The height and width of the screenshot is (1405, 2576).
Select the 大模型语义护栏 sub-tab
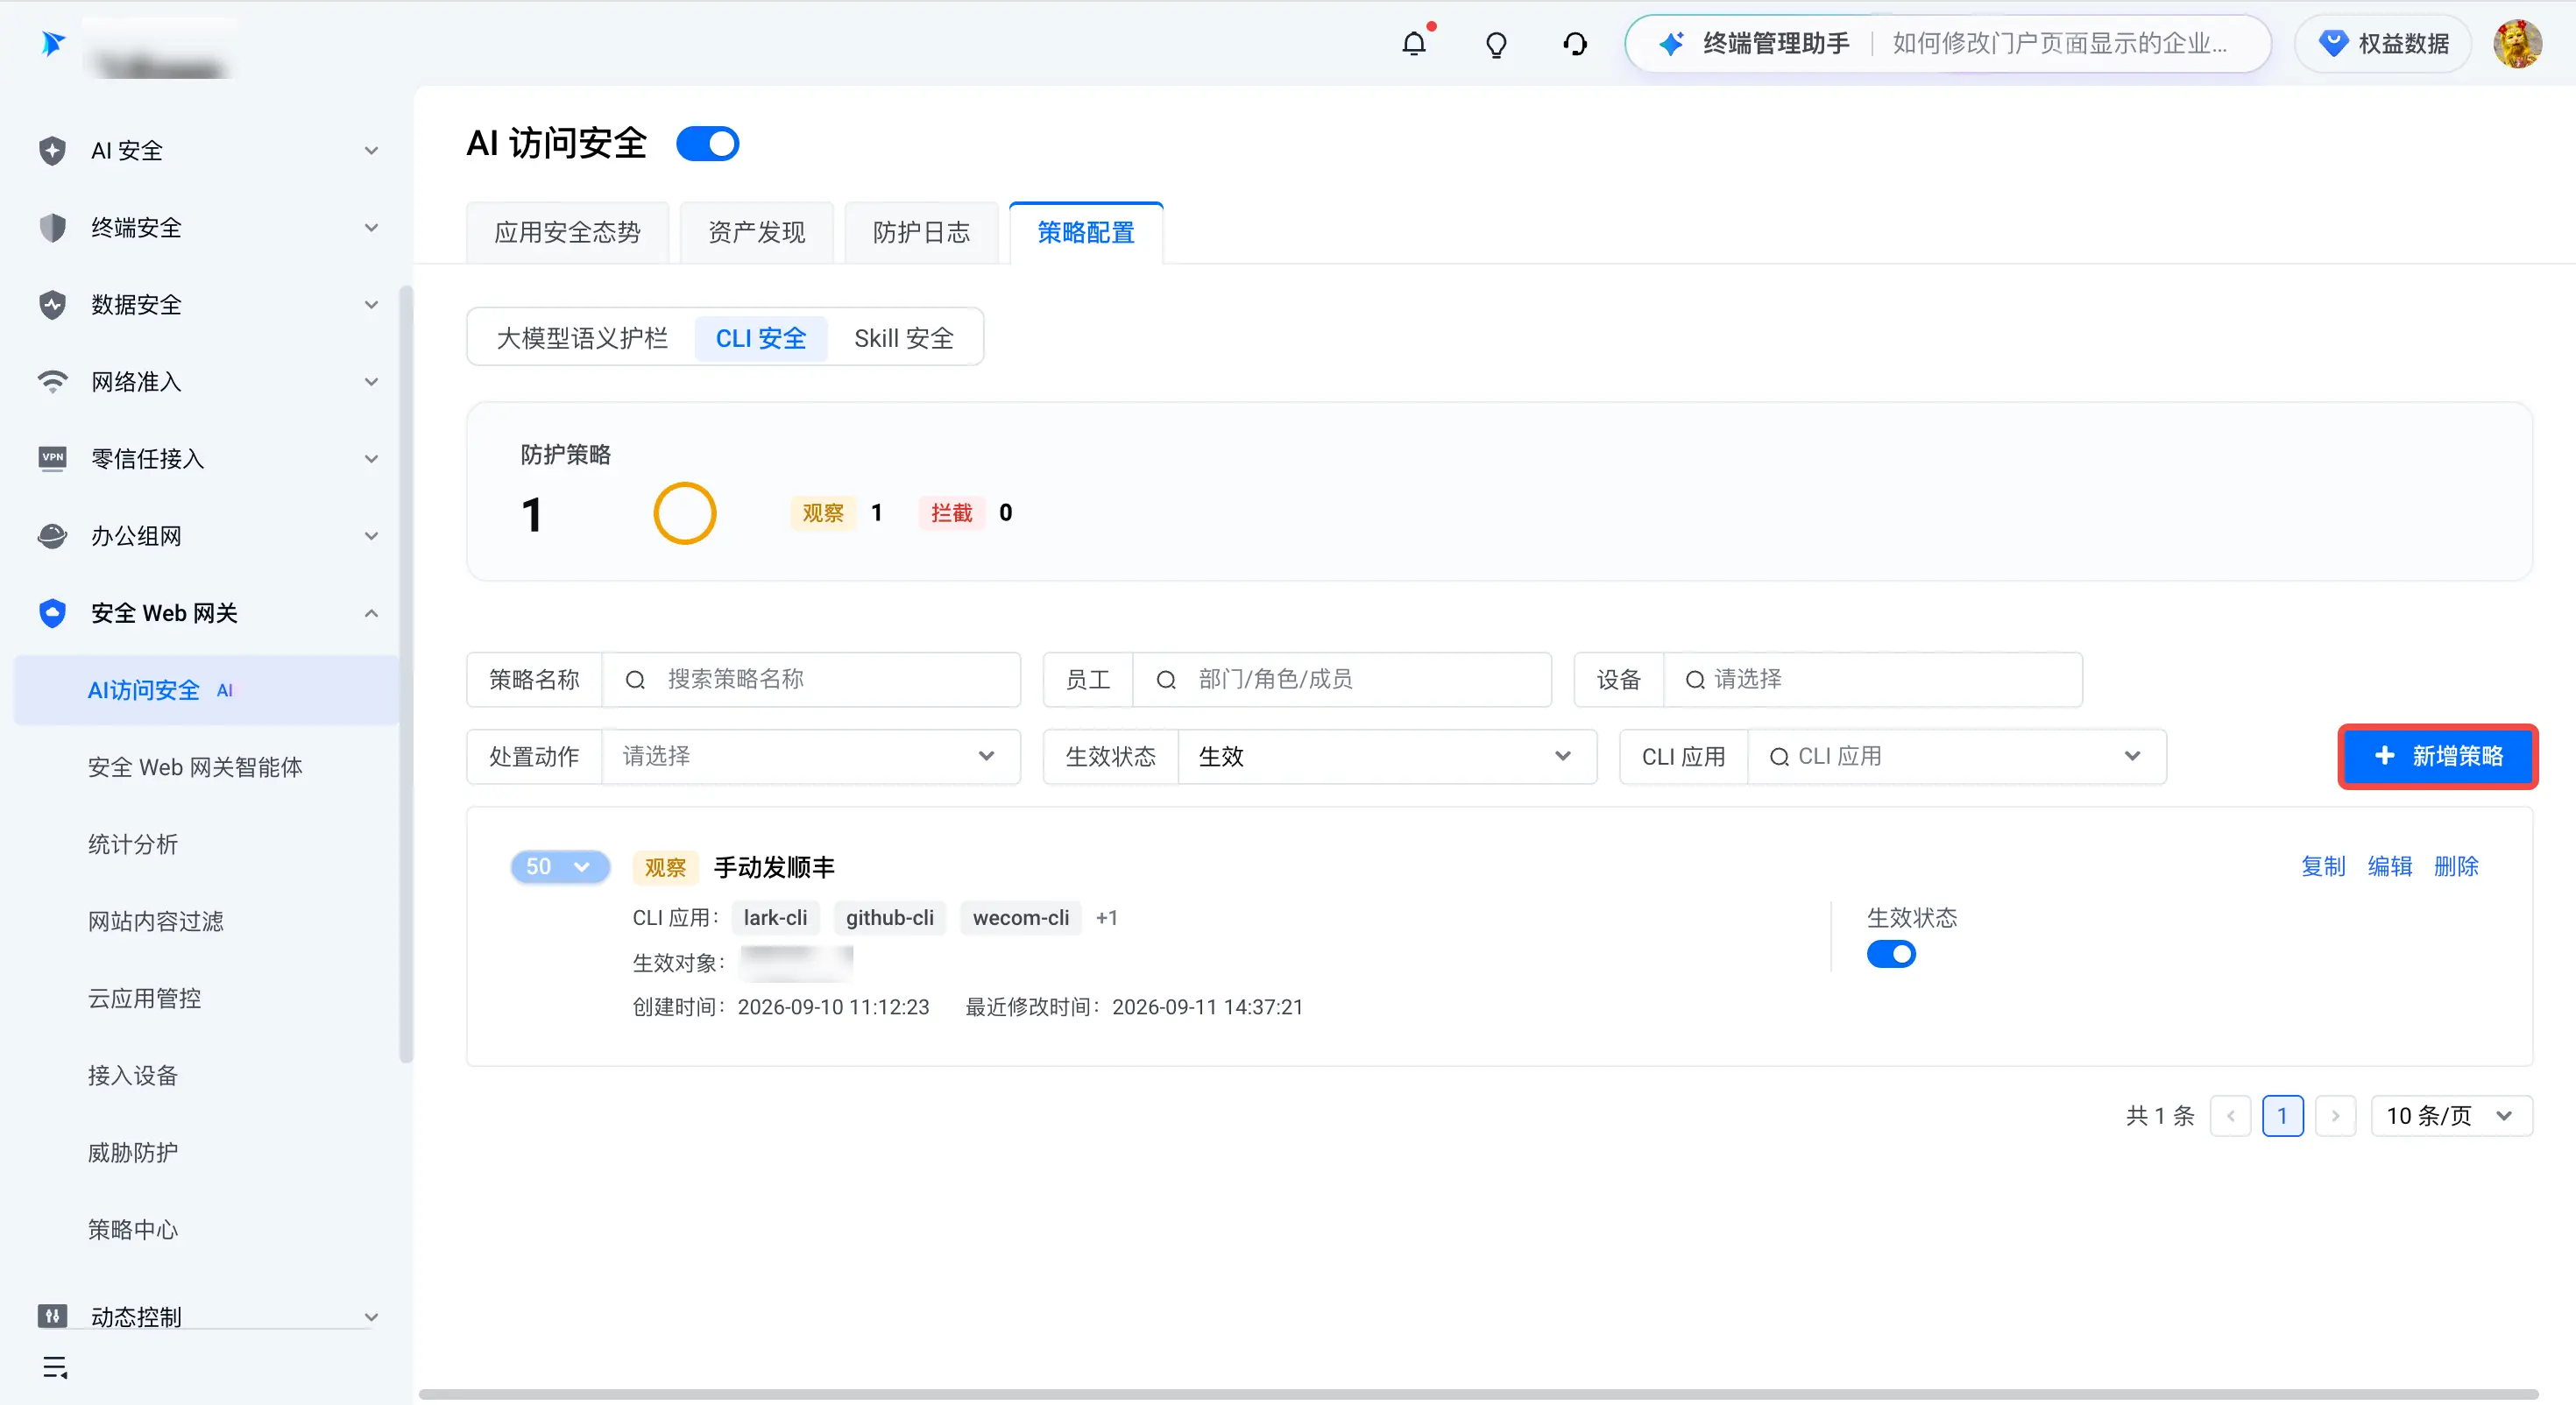coord(582,338)
